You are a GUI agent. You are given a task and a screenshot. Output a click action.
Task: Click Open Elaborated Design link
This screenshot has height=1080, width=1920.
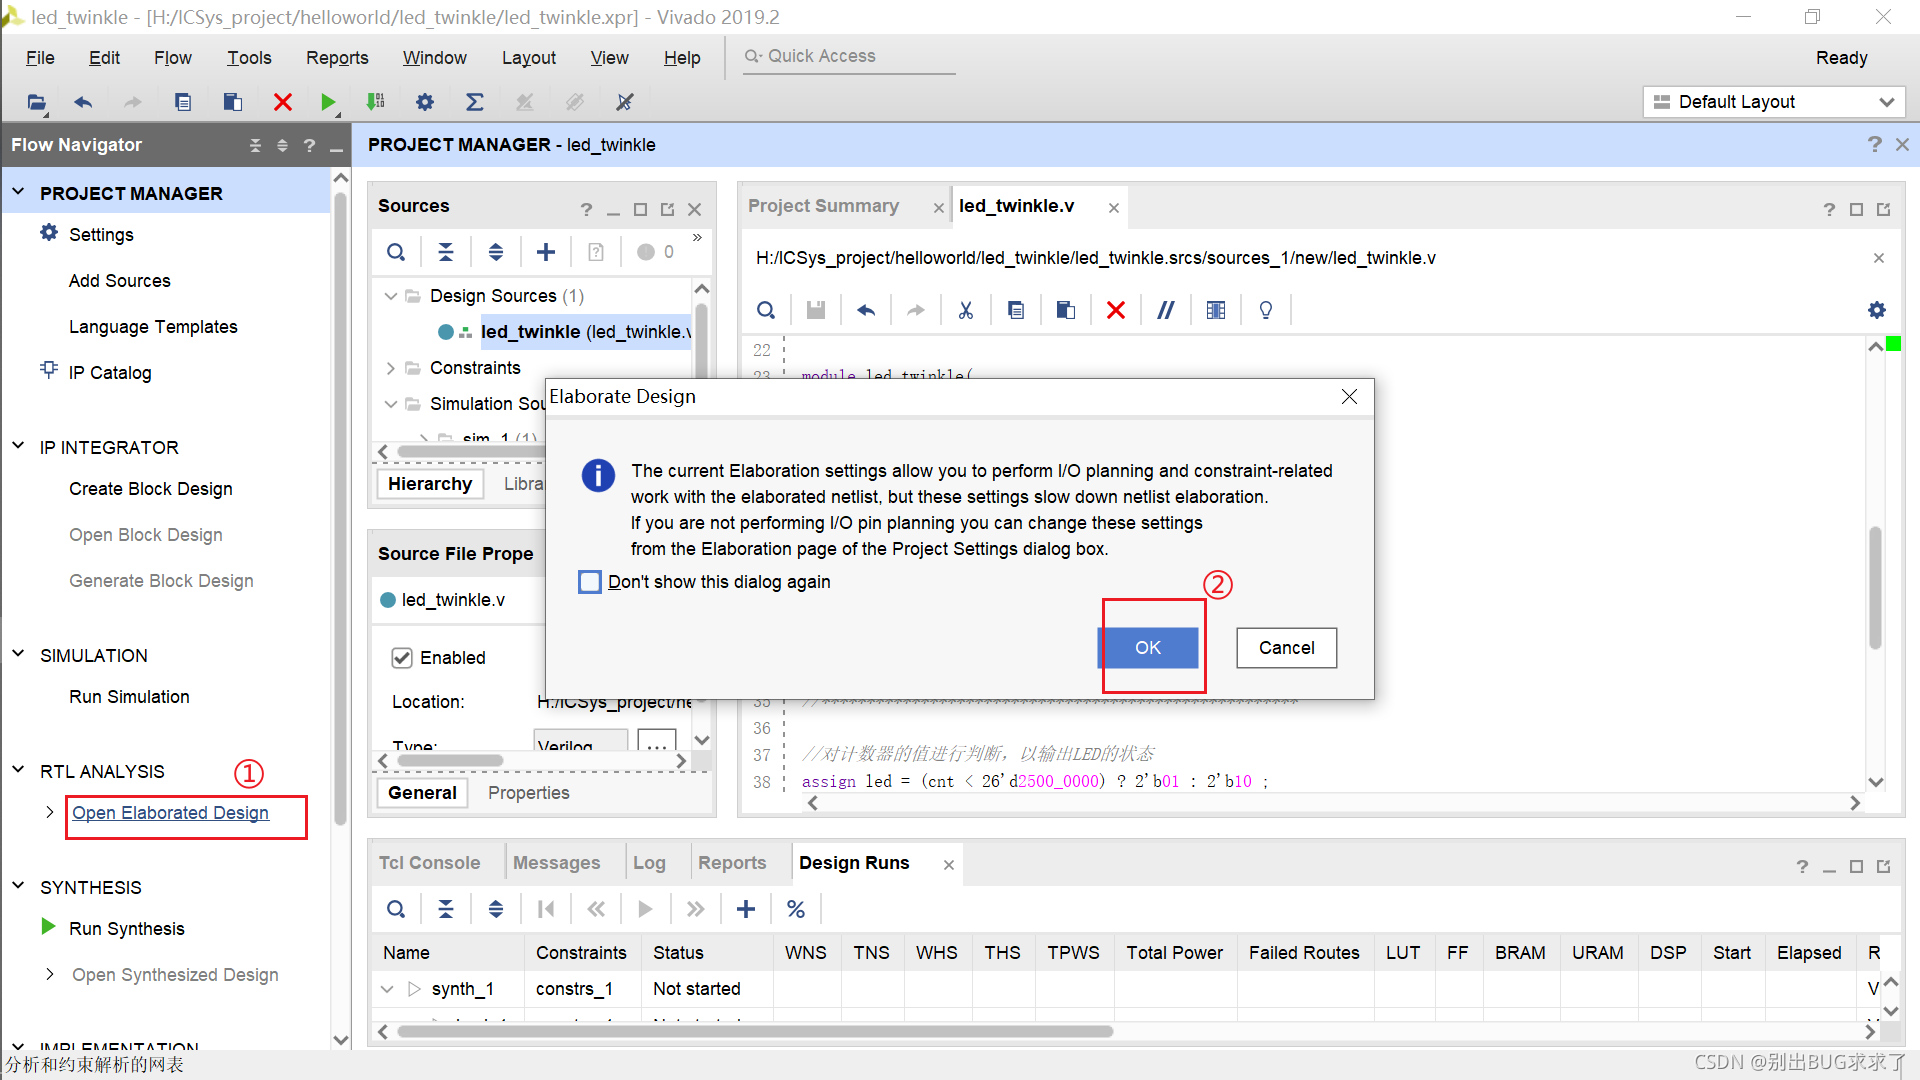pyautogui.click(x=170, y=813)
